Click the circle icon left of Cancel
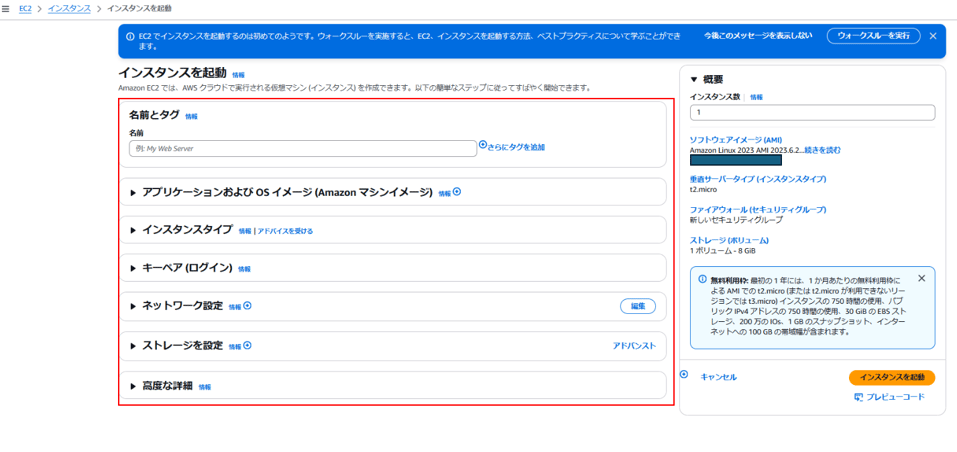 pyautogui.click(x=684, y=374)
